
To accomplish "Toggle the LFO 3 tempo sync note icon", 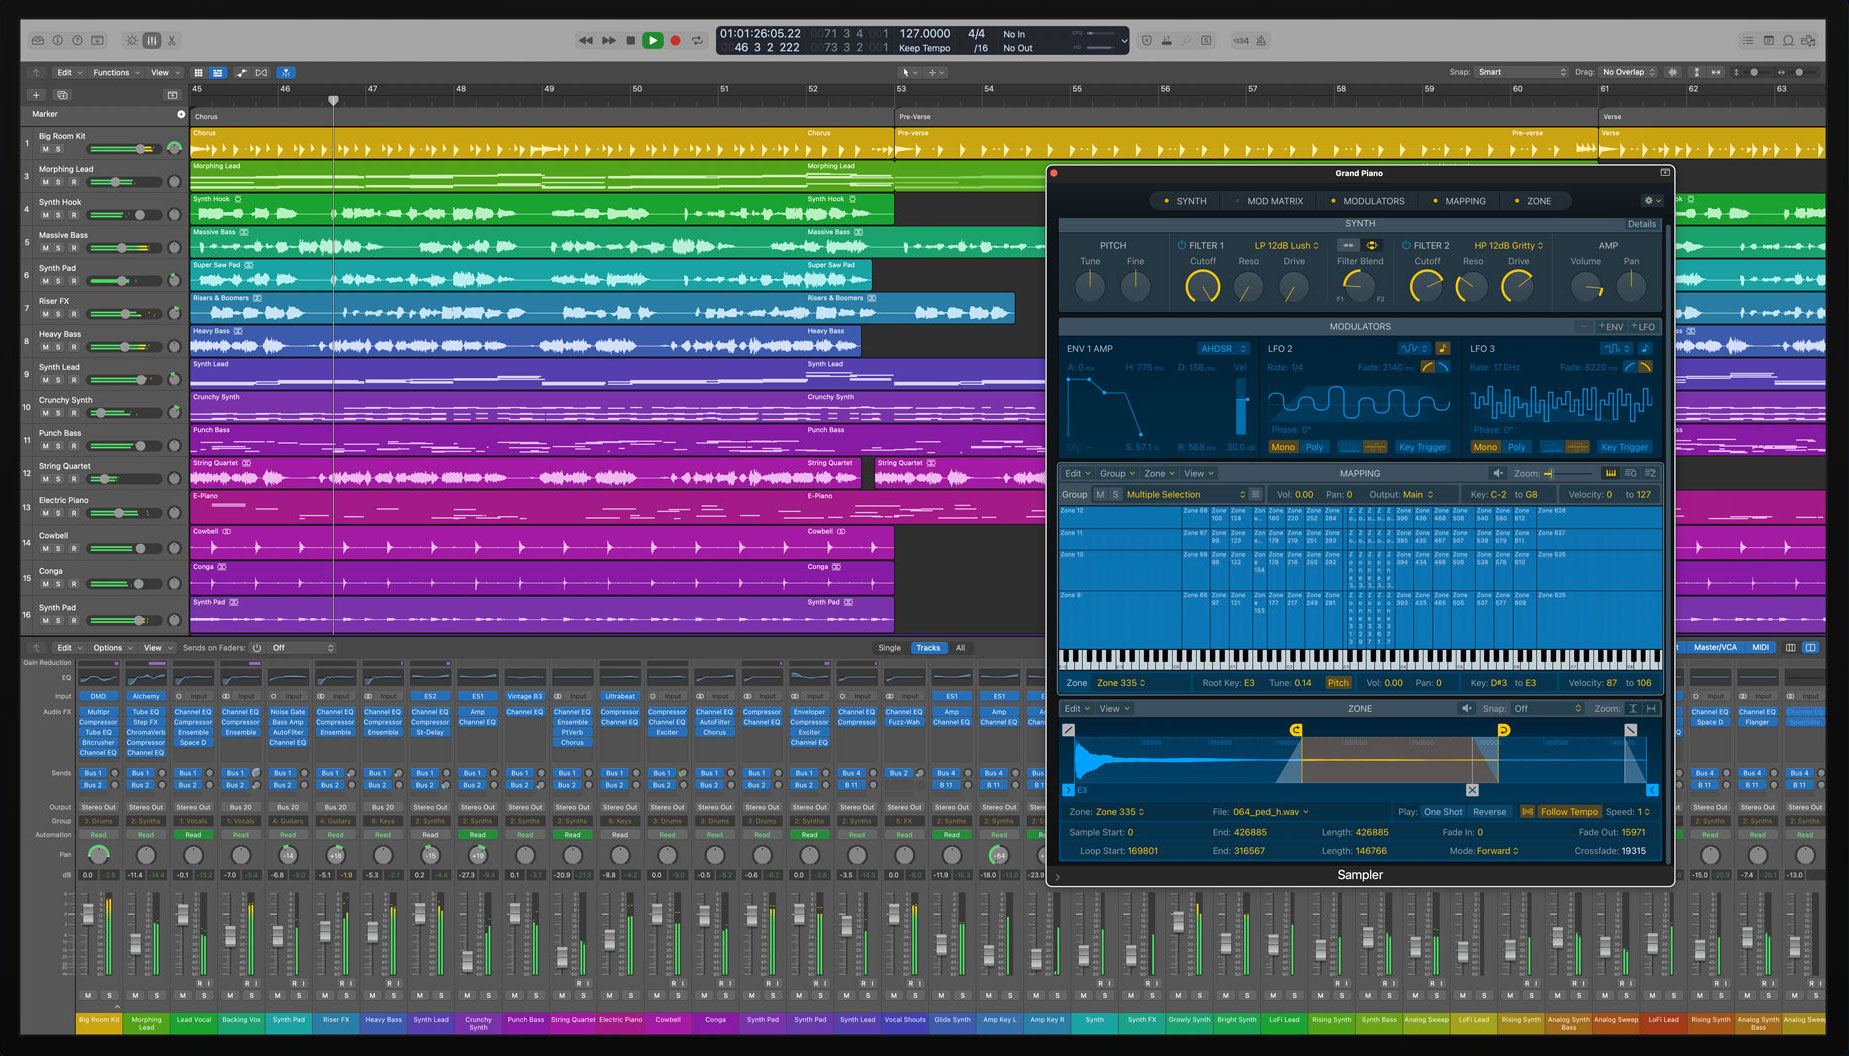I will tap(1645, 348).
